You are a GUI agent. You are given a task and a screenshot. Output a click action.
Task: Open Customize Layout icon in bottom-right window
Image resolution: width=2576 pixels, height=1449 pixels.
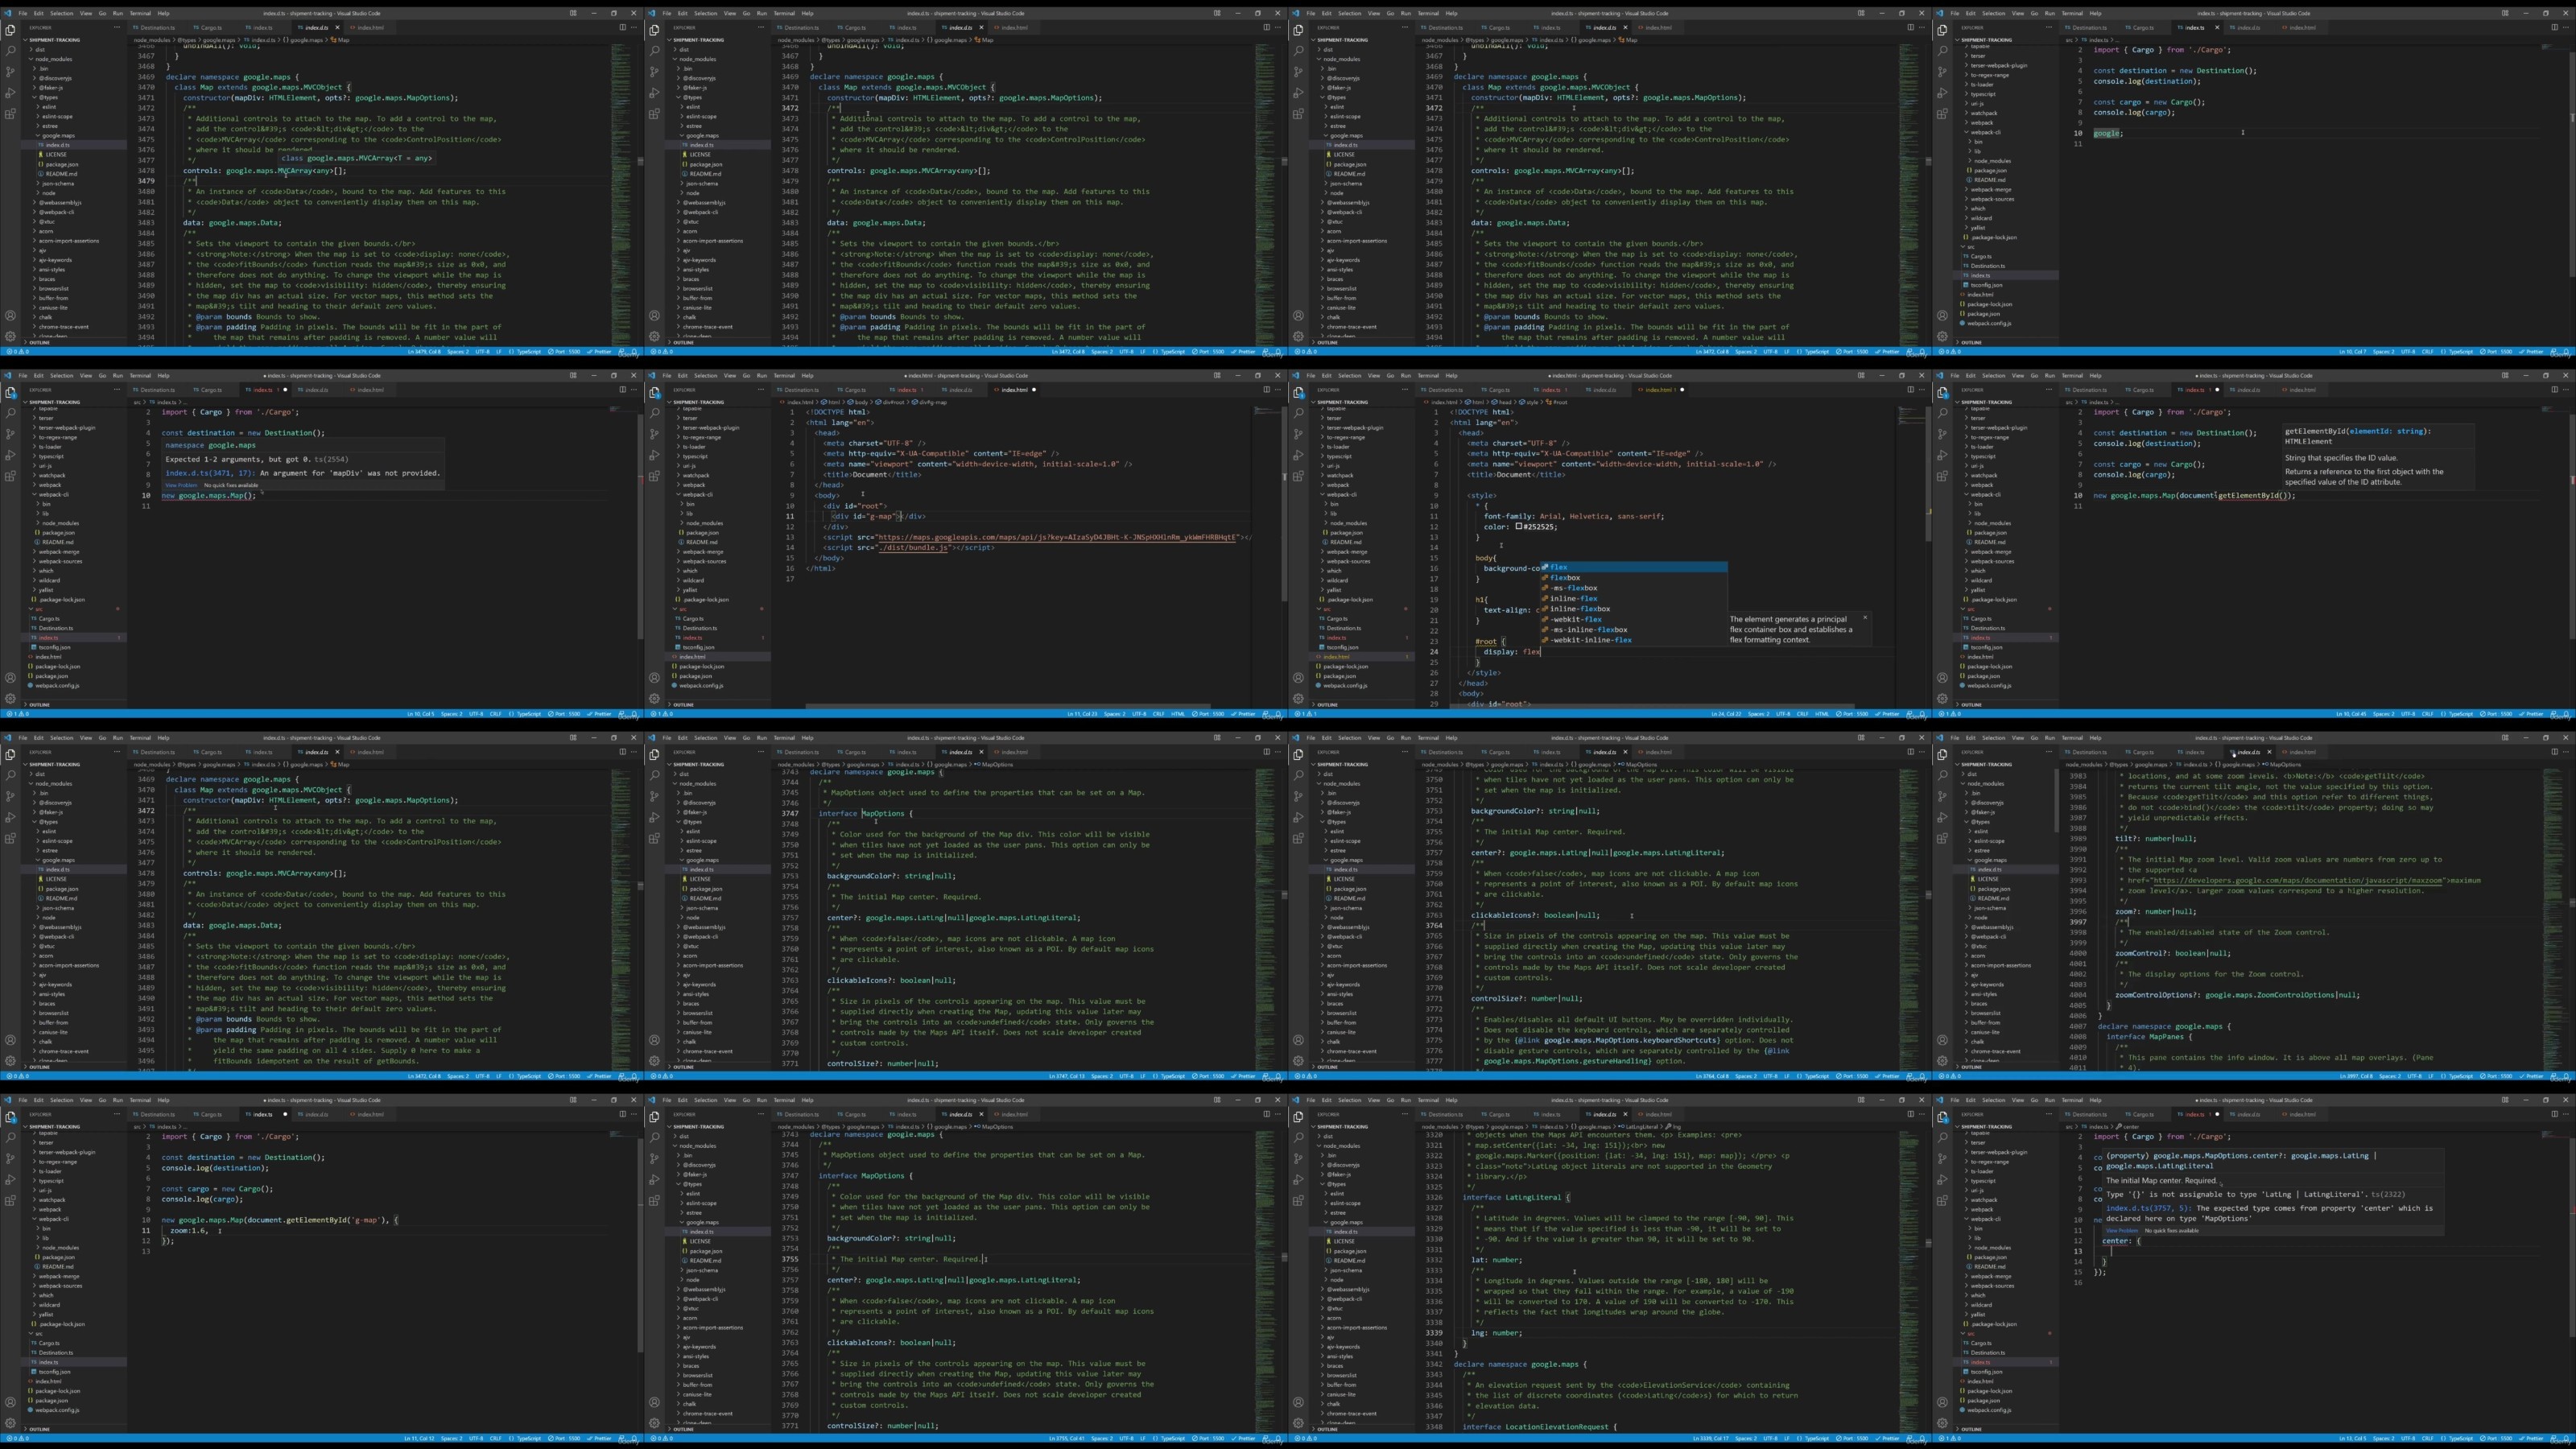tap(2505, 1100)
